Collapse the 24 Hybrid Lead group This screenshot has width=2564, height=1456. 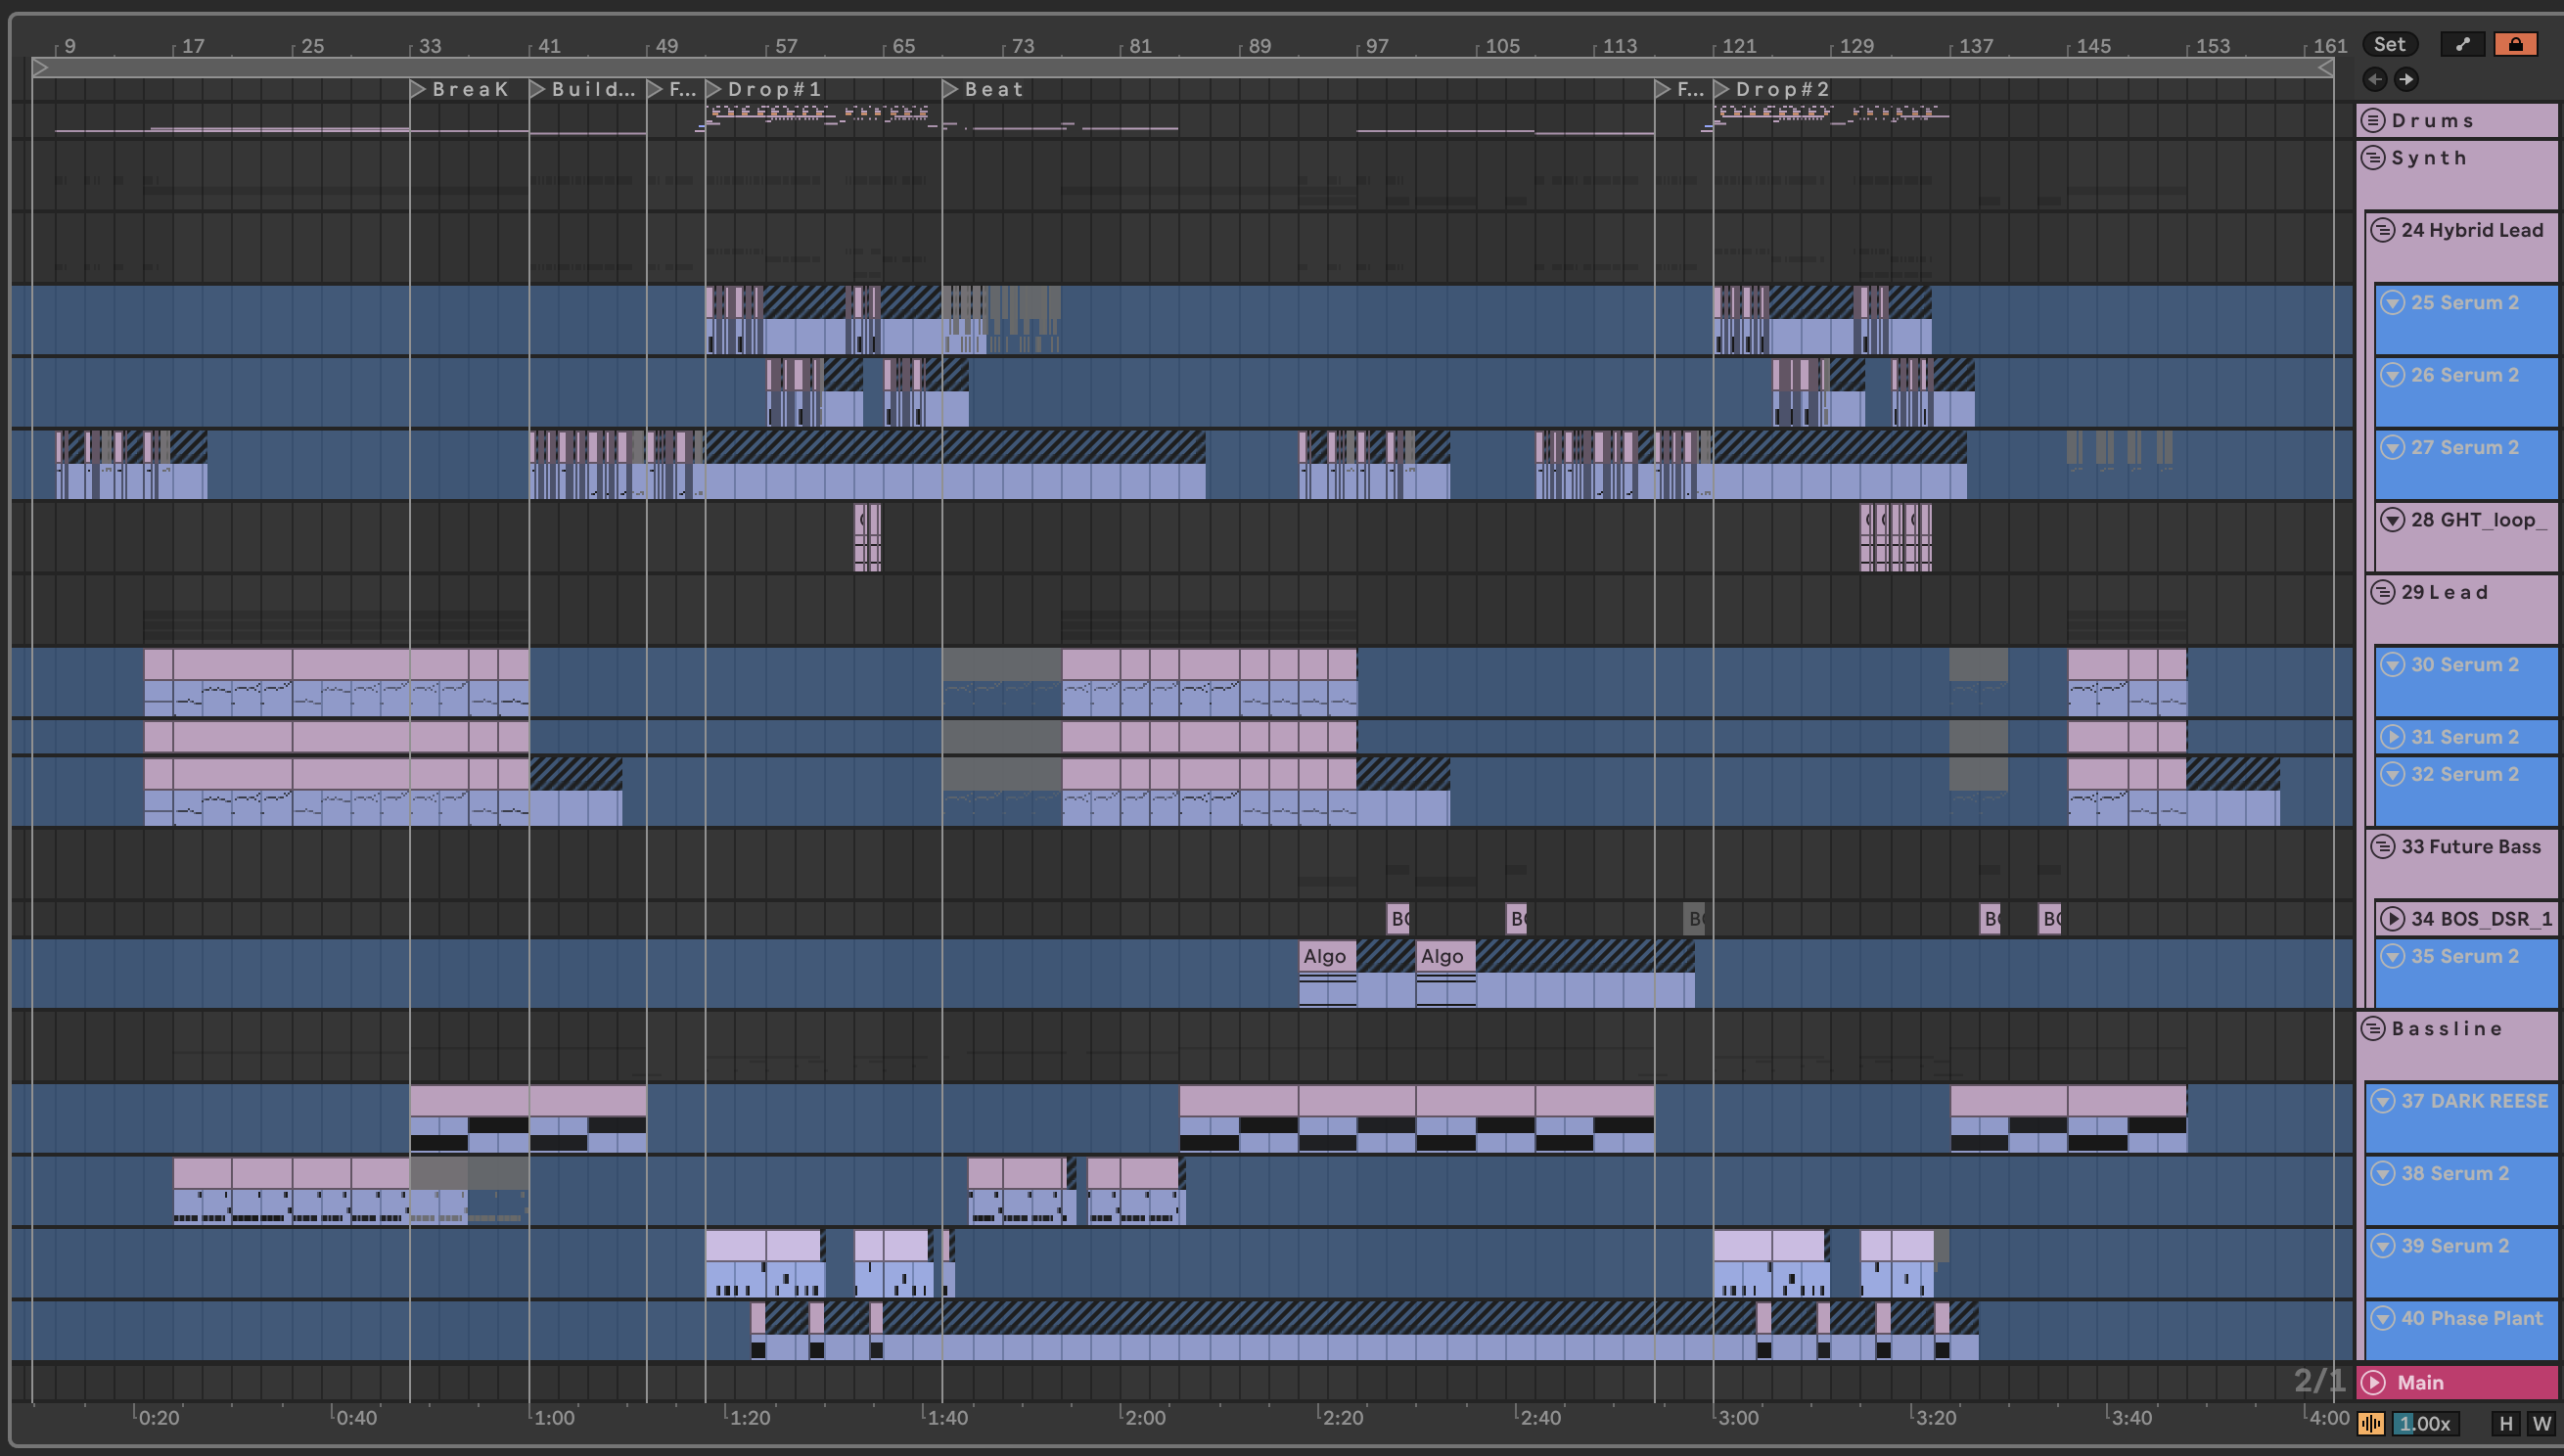[x=2383, y=230]
